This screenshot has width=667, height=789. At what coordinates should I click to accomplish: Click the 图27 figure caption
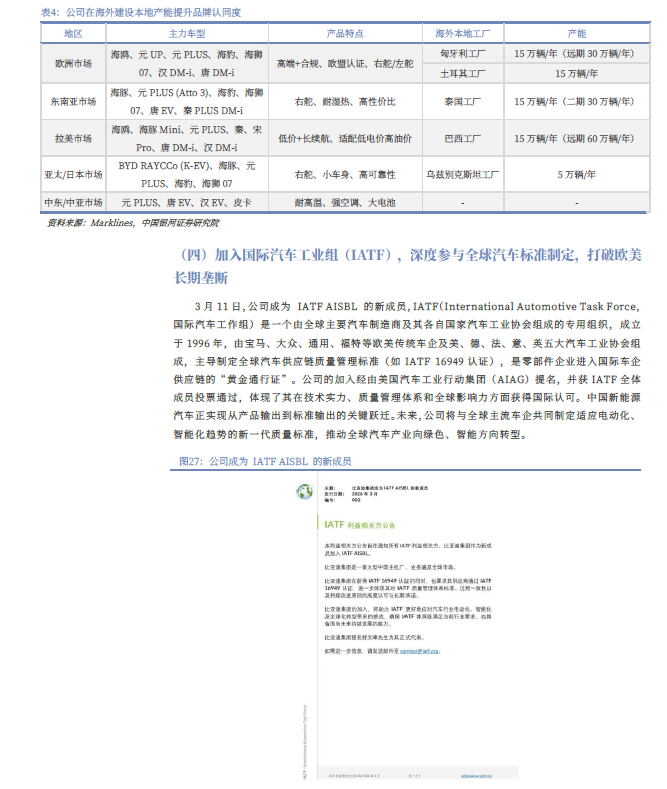tap(266, 461)
